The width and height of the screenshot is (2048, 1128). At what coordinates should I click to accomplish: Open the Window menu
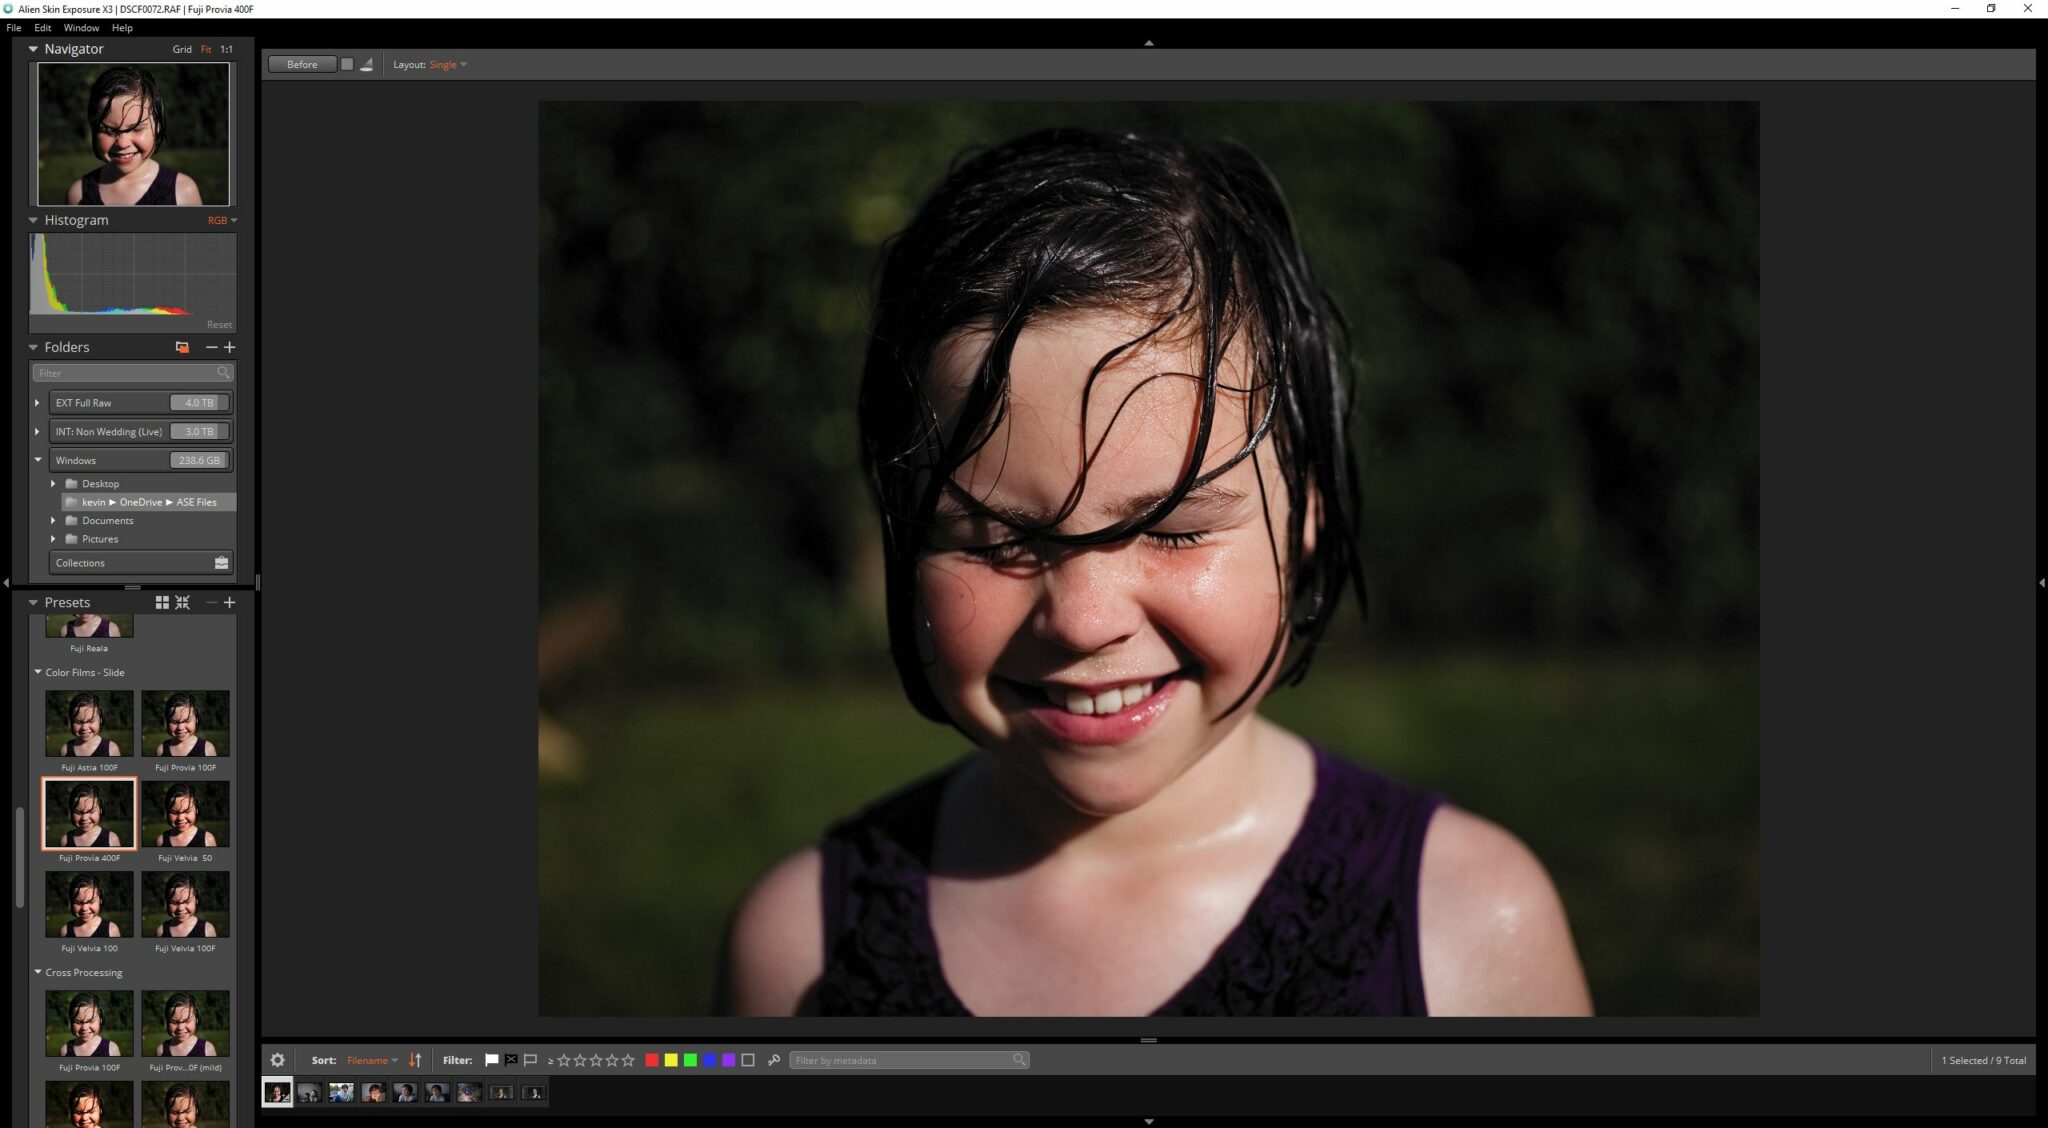(81, 28)
